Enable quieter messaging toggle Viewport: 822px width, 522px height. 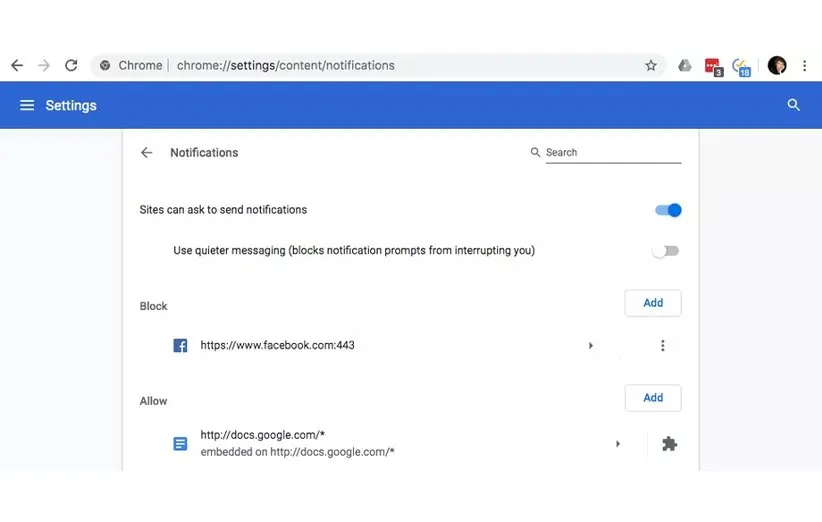coord(665,251)
